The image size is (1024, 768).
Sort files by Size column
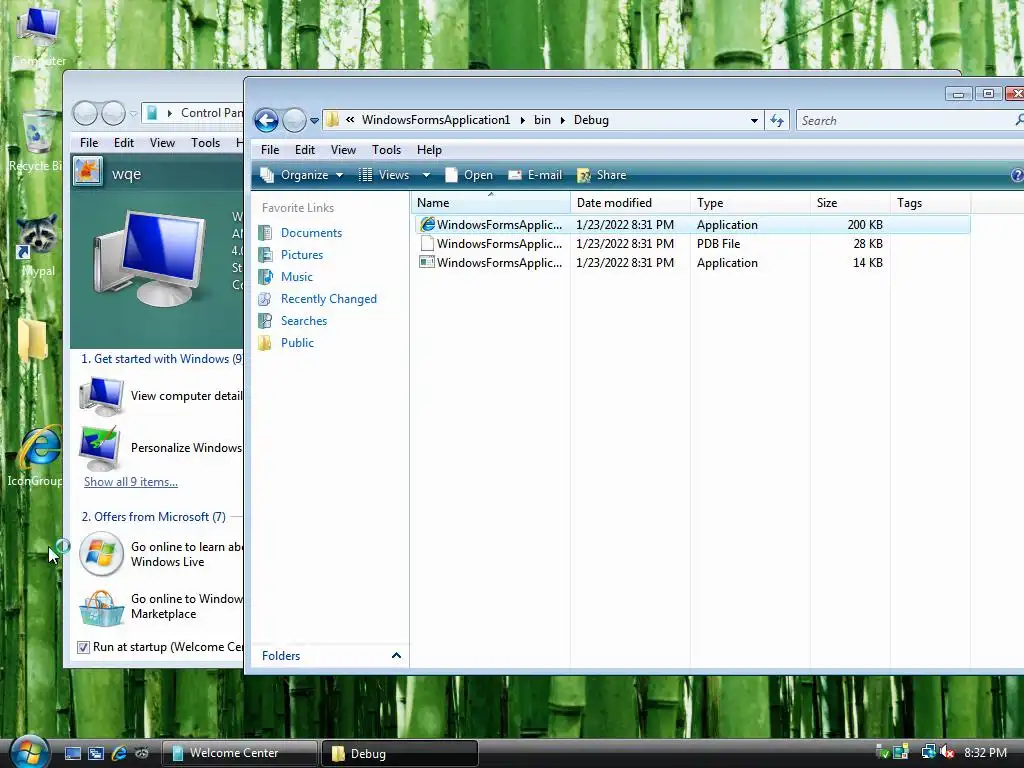coord(850,203)
